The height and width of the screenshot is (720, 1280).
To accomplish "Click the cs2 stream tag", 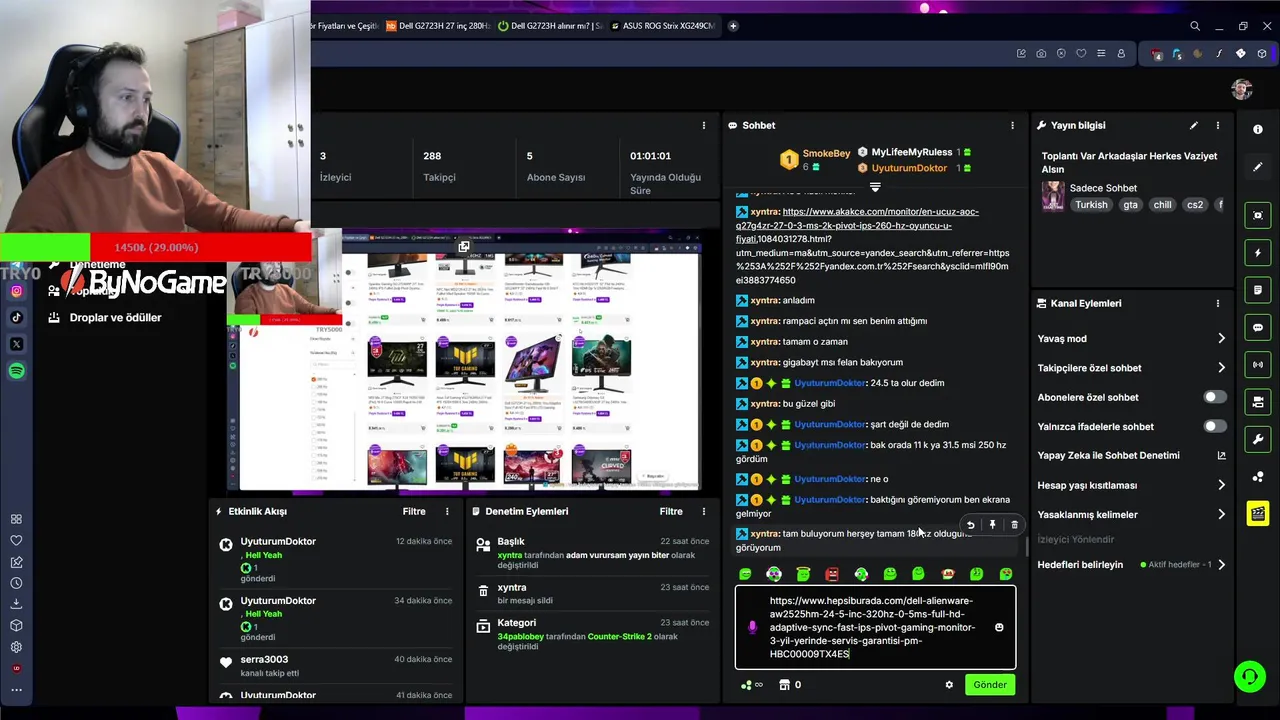I will pyautogui.click(x=1194, y=204).
